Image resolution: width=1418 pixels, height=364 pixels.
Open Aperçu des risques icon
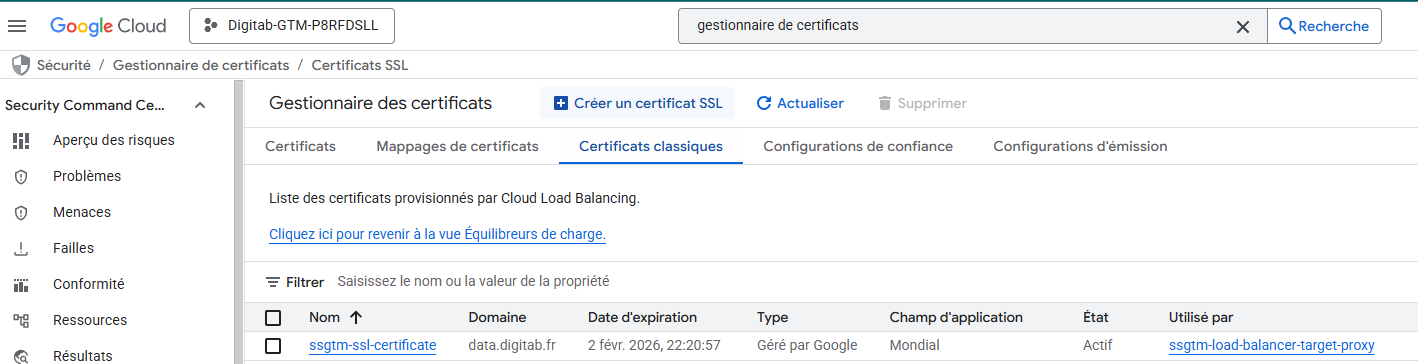(x=20, y=140)
